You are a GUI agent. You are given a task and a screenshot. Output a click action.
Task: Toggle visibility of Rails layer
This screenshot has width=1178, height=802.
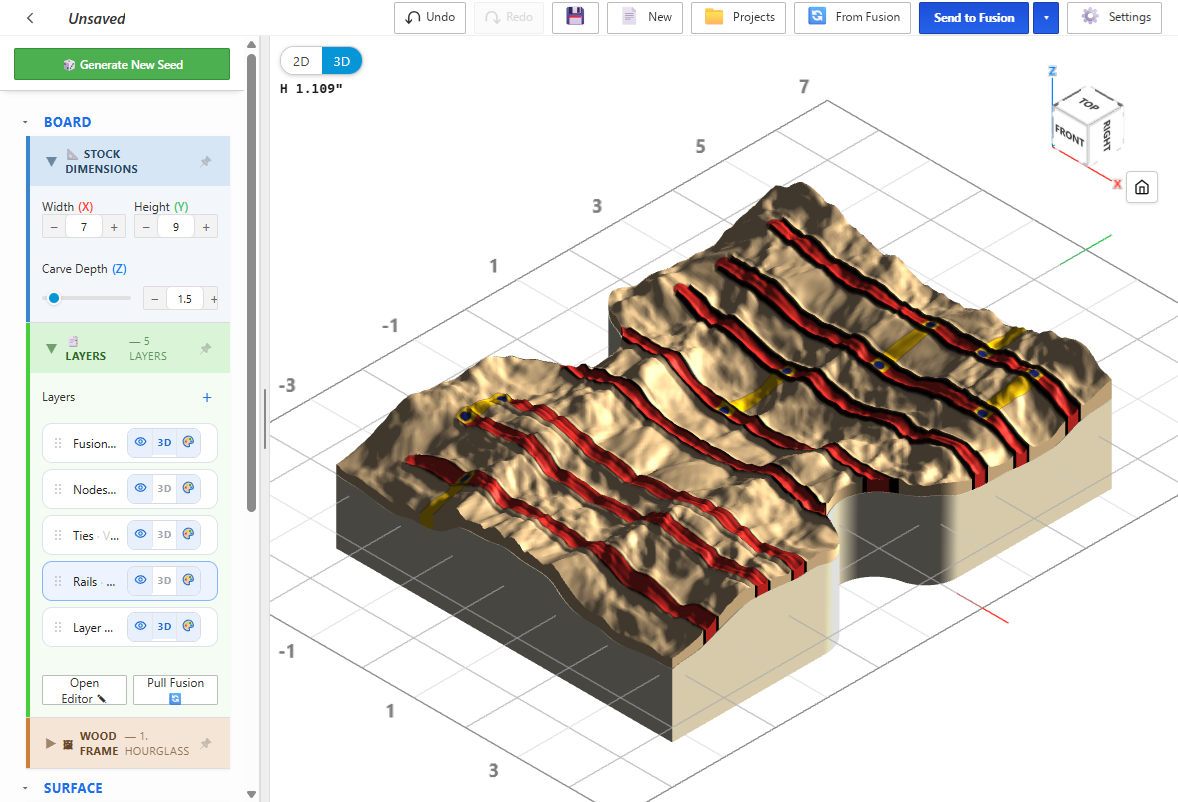point(140,580)
